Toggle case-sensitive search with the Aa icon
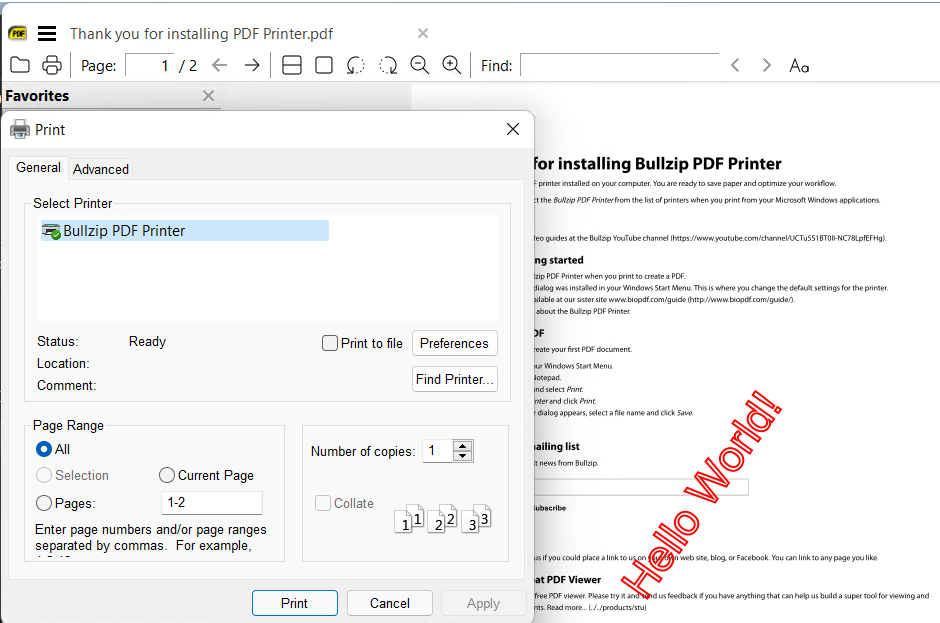This screenshot has height=623, width=940. click(x=798, y=65)
